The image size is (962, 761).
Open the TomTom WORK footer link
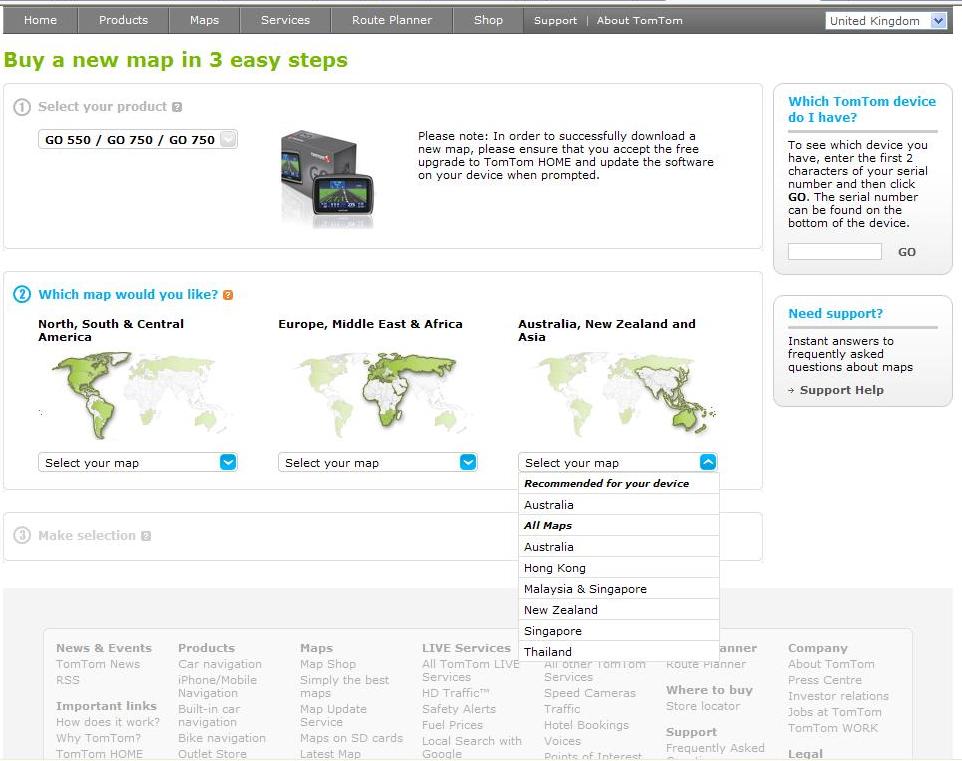click(x=833, y=728)
